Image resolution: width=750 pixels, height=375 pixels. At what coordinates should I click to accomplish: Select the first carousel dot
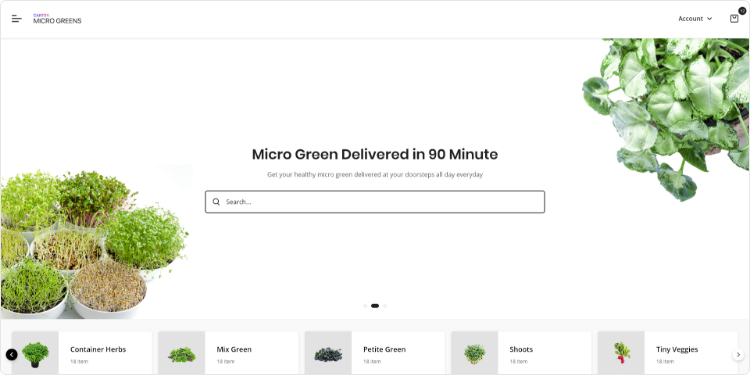[x=365, y=306]
